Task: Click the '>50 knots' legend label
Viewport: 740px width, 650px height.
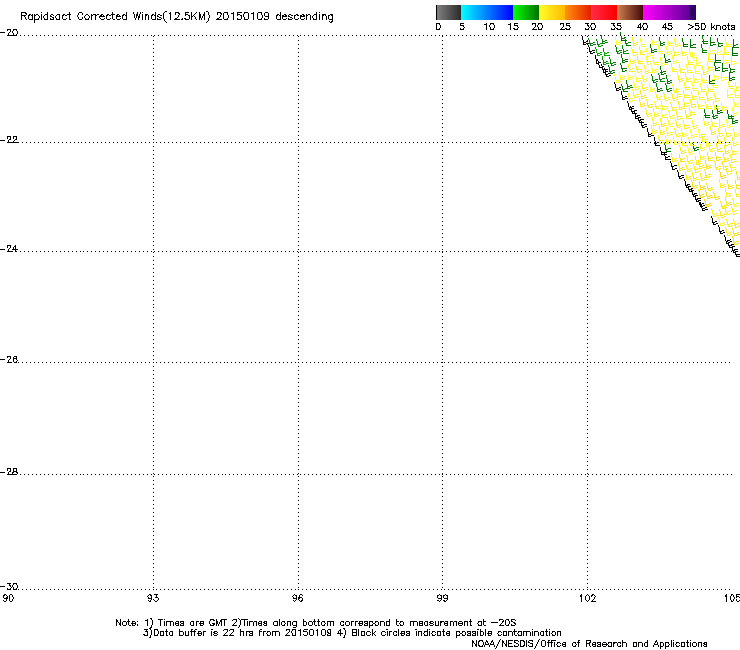Action: click(x=711, y=27)
